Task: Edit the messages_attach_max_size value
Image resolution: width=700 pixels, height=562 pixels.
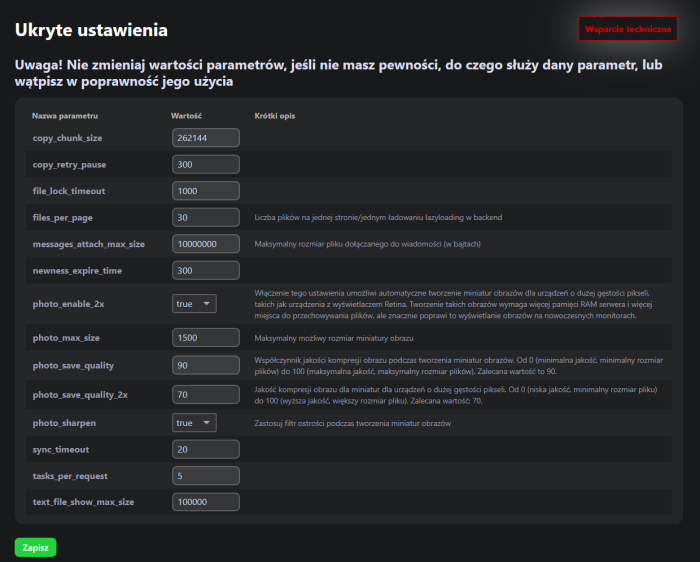Action: click(x=205, y=244)
